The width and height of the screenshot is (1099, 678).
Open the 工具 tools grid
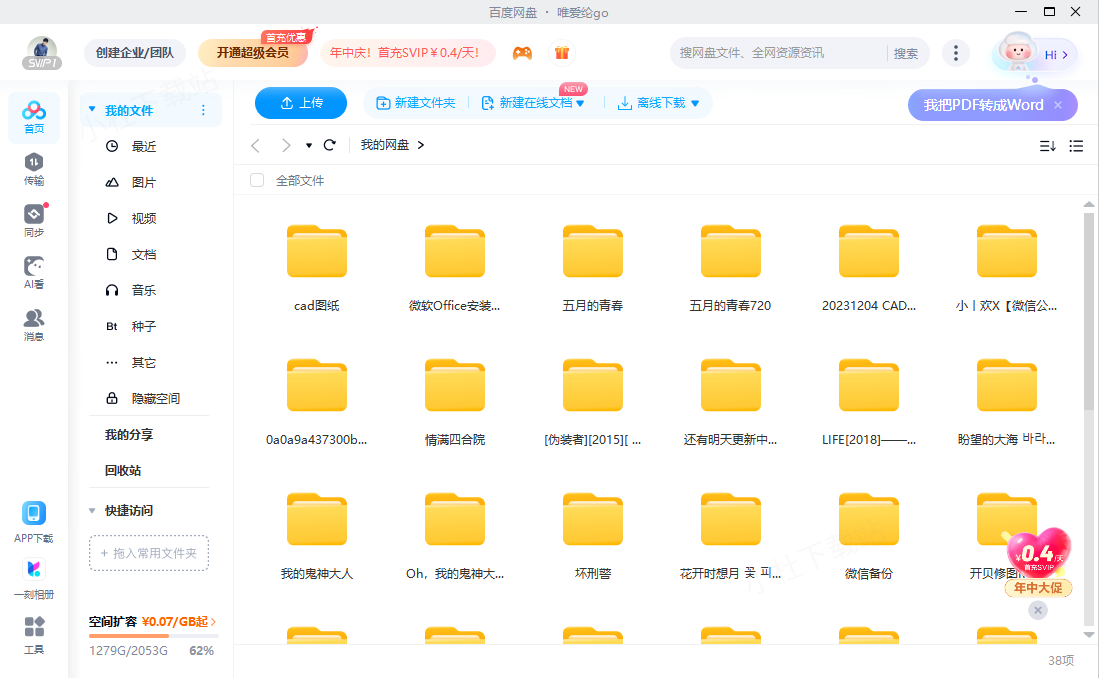34,635
